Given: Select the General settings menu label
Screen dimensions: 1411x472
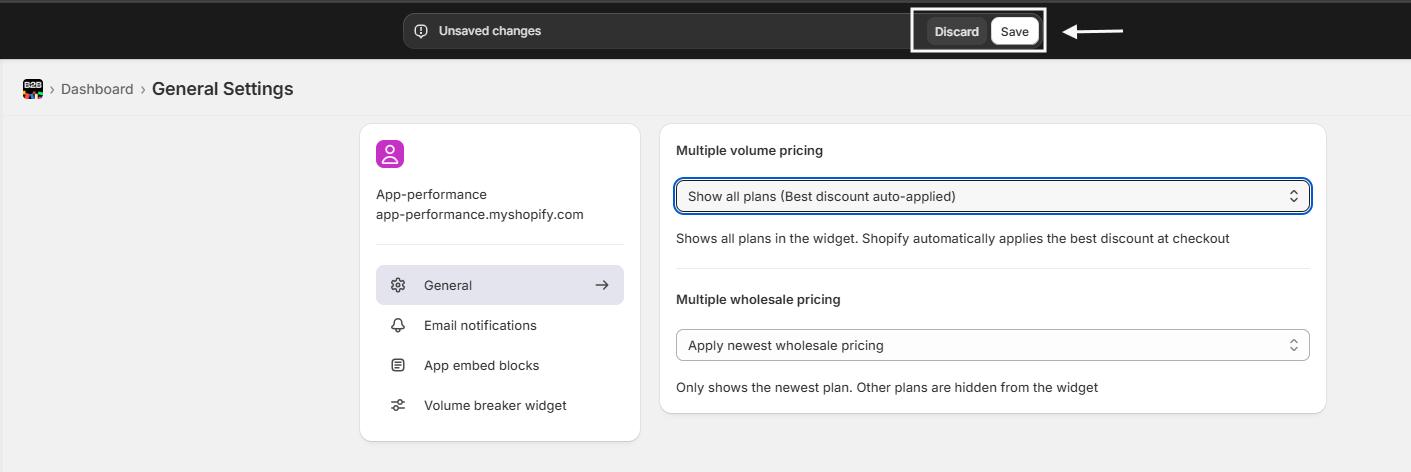Looking at the screenshot, I should pyautogui.click(x=448, y=285).
